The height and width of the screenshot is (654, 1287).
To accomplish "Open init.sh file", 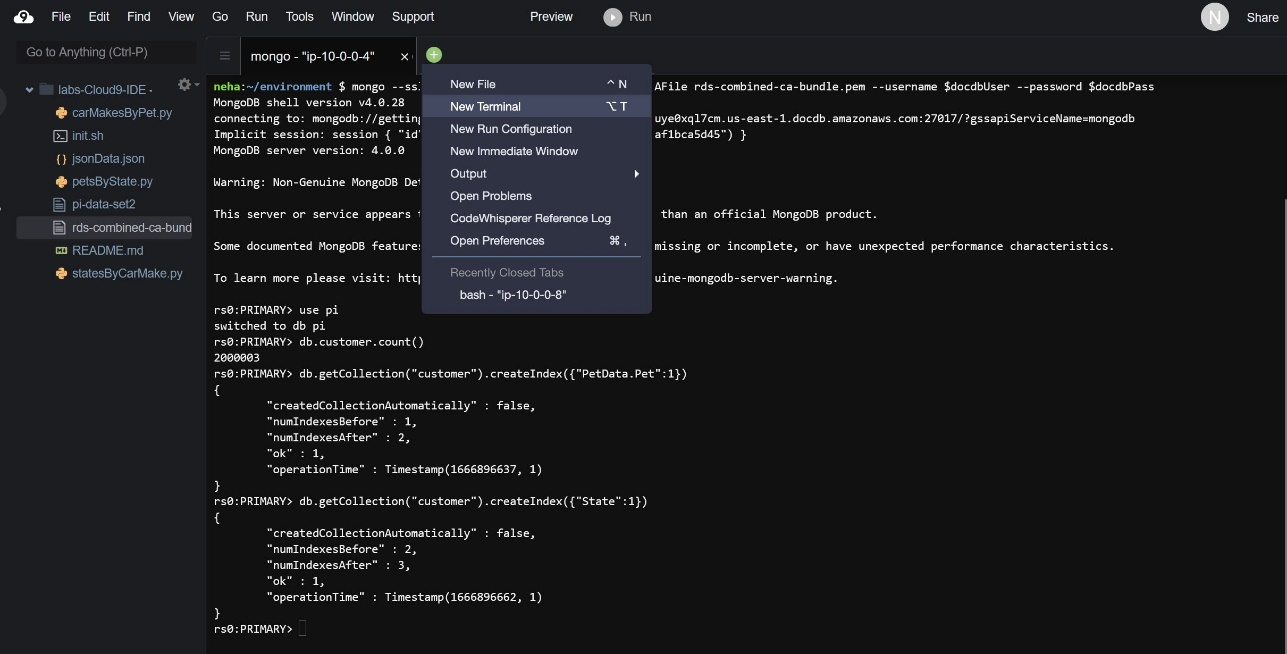I will 88,136.
